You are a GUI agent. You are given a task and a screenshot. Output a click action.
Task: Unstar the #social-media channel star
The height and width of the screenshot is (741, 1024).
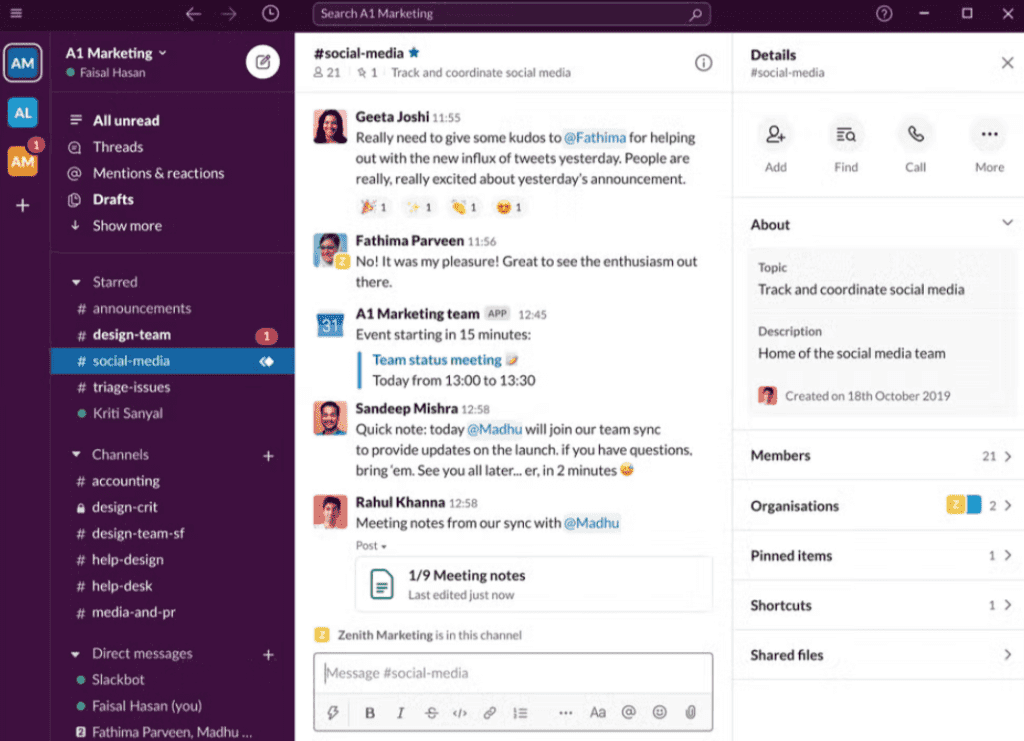pos(414,53)
